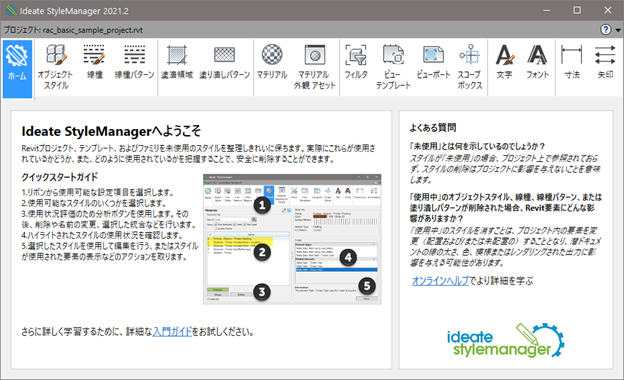624x380 pixels.
Task: Click the quick start guide screenshot thumbnail
Action: (x=292, y=239)
